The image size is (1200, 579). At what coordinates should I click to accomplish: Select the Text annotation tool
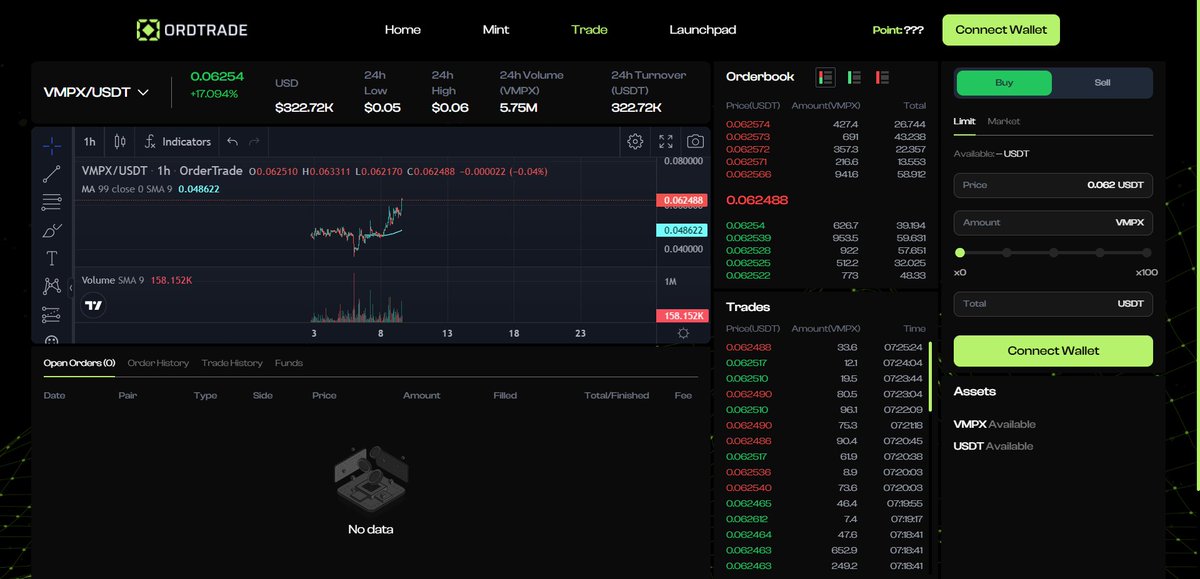click(52, 258)
